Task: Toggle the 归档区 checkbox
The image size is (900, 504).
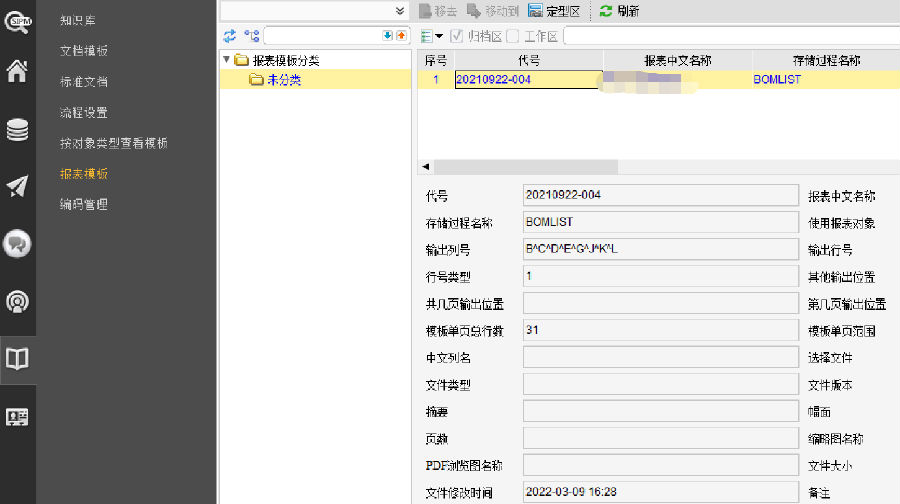Action: 457,36
